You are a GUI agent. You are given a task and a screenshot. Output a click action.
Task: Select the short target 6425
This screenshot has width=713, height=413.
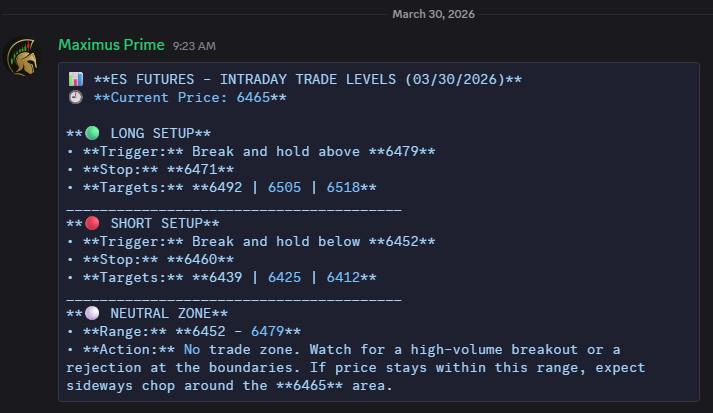pos(284,277)
